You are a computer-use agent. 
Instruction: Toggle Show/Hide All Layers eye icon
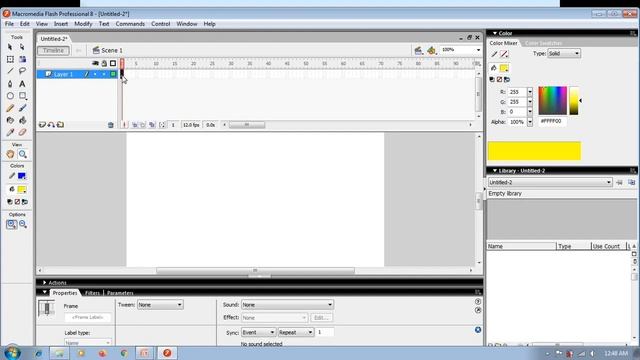click(x=95, y=63)
